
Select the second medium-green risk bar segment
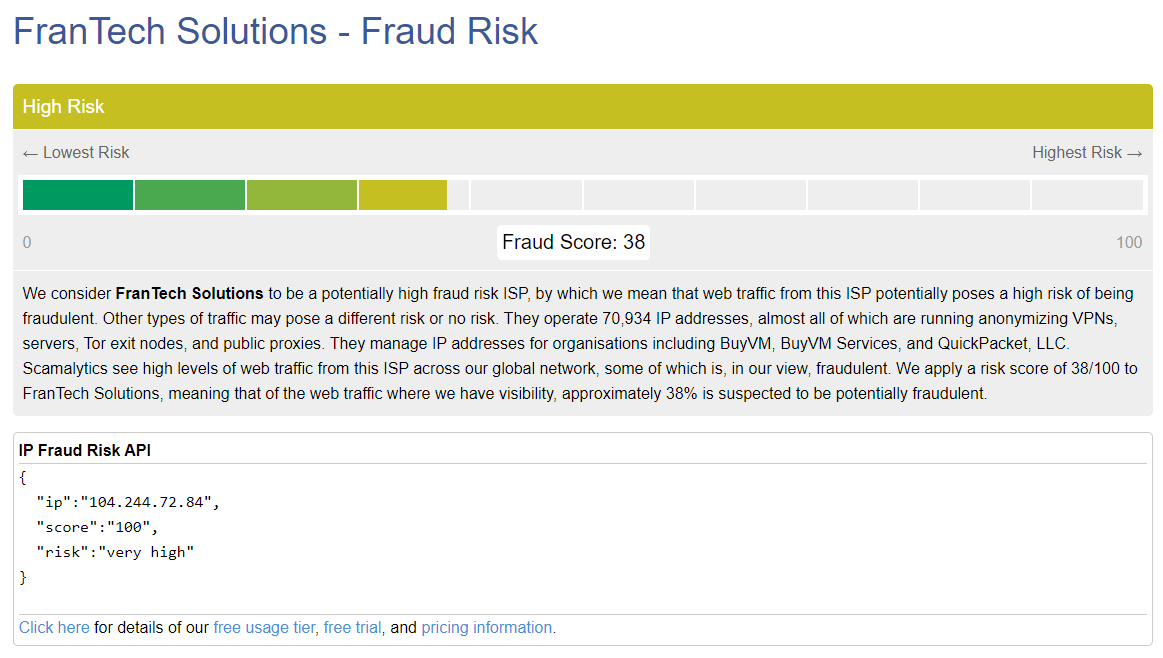coord(190,195)
